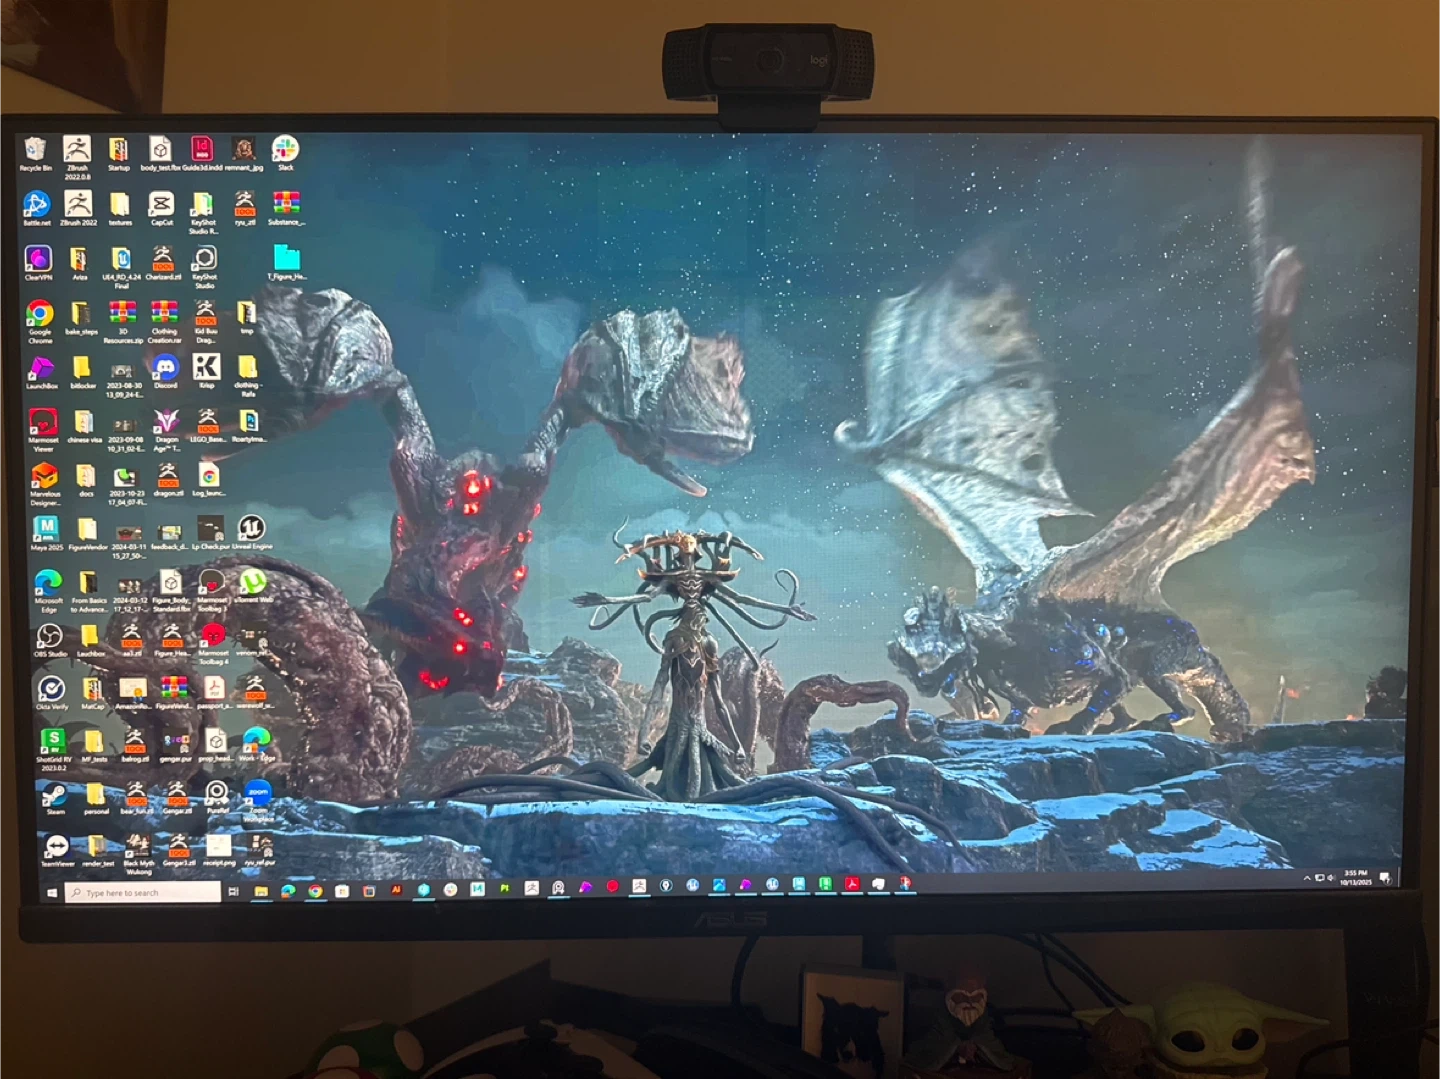This screenshot has width=1440, height=1079.
Task: Select the Charizard.ztl ZBrush tool file
Action: pyautogui.click(x=163, y=259)
